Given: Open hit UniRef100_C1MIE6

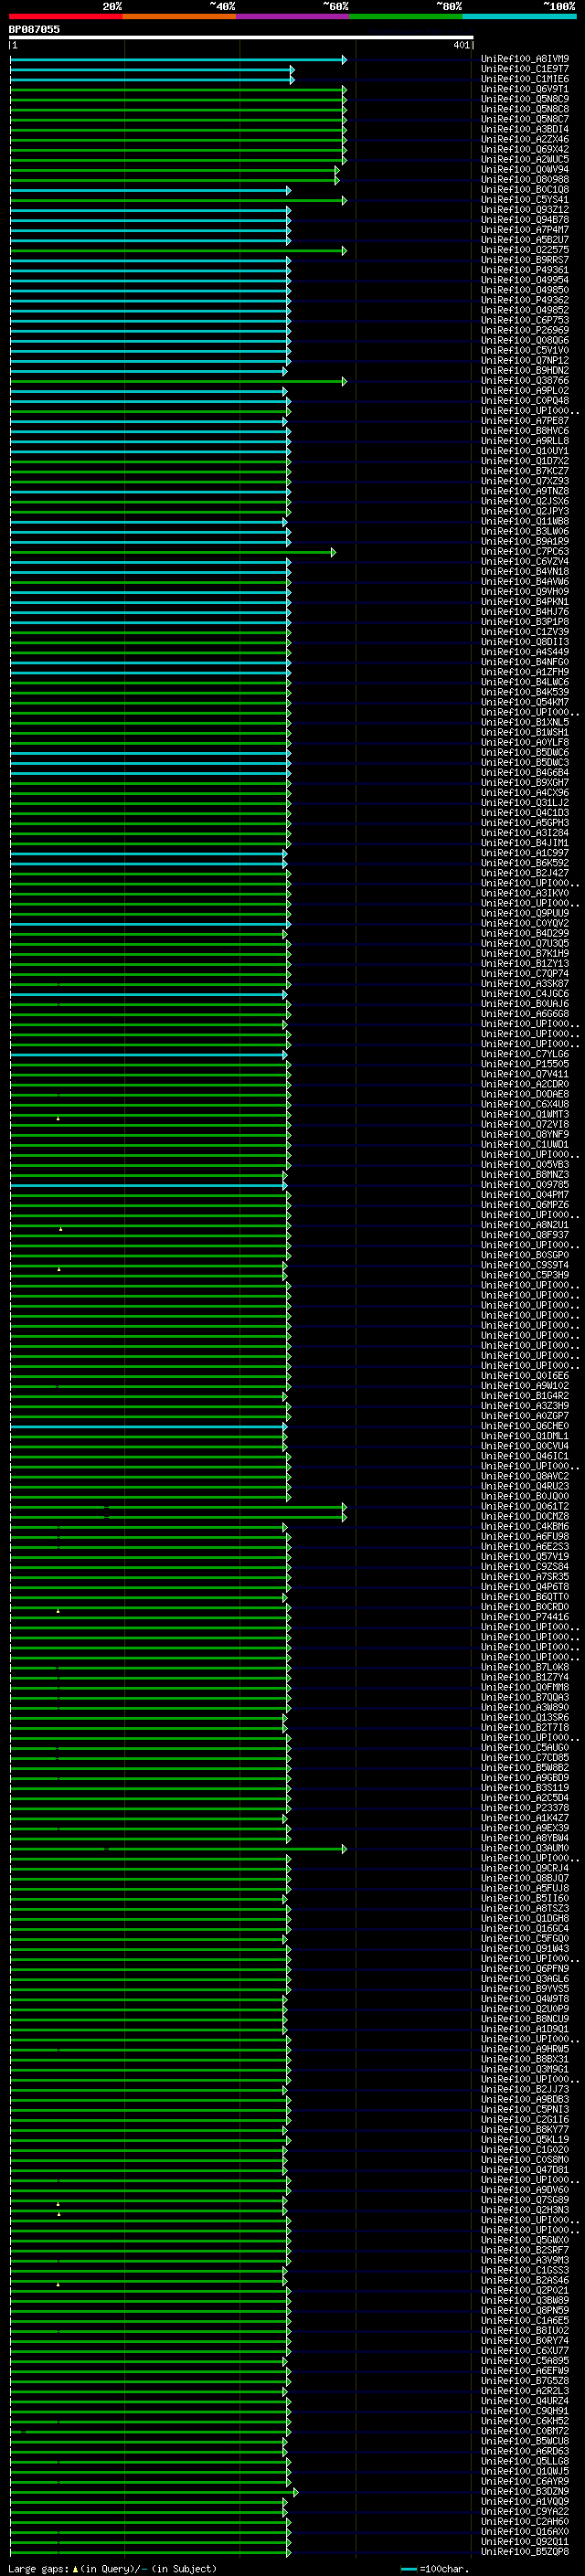Looking at the screenshot, I should coord(525,79).
